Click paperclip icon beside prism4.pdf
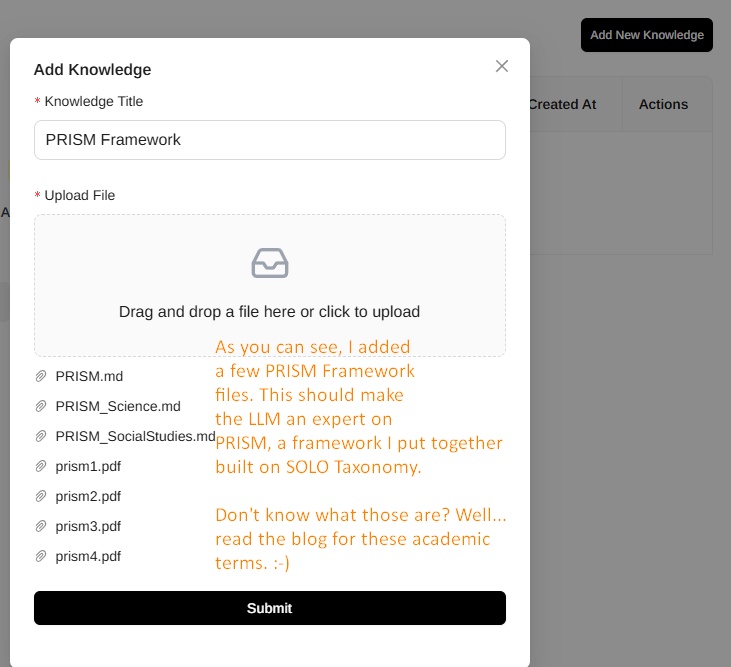The width and height of the screenshot is (731, 667). coord(41,556)
